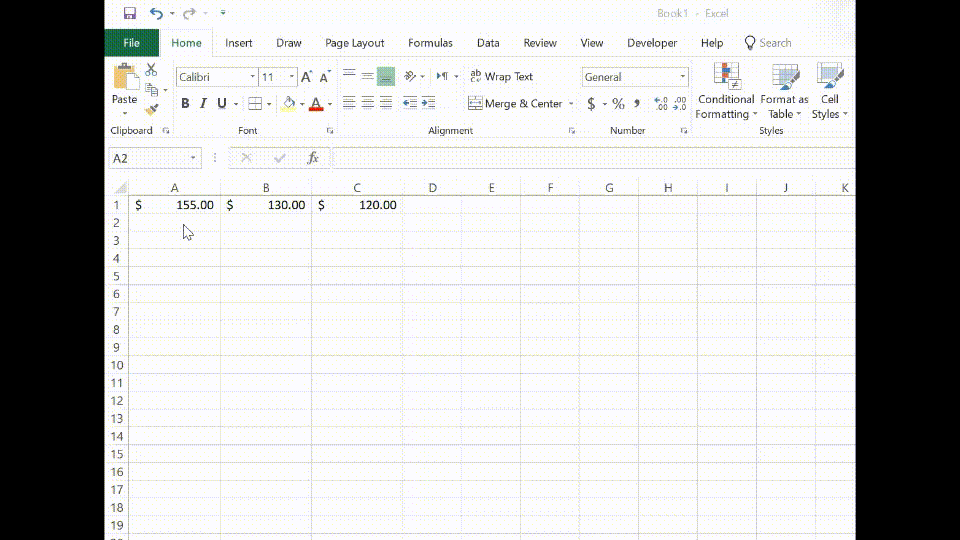Open Font group dialog launcher
The height and width of the screenshot is (540, 960).
pyautogui.click(x=330, y=130)
